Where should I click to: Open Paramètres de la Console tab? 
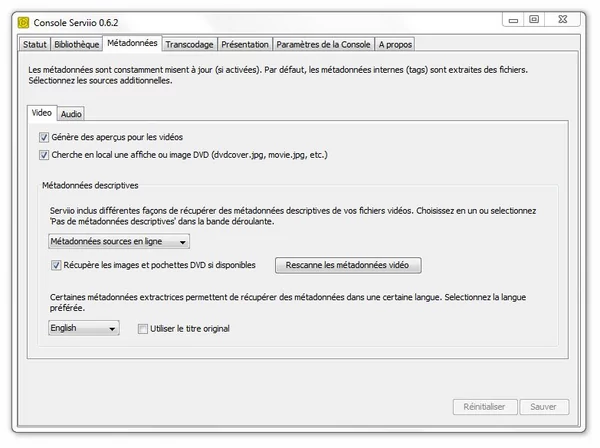pos(323,44)
